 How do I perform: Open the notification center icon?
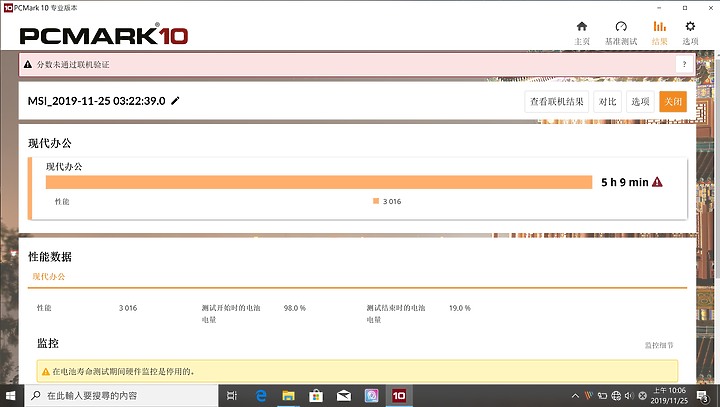[x=702, y=396]
